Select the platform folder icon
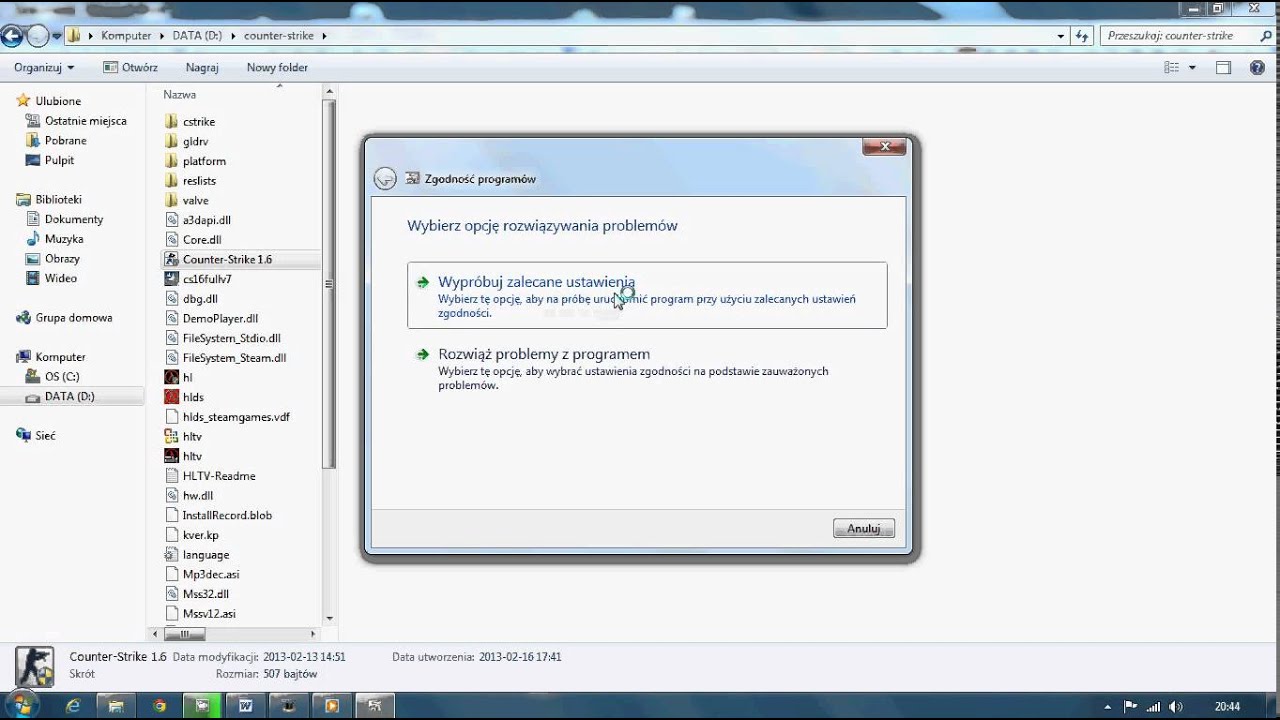Image resolution: width=1280 pixels, height=720 pixels. [x=171, y=161]
